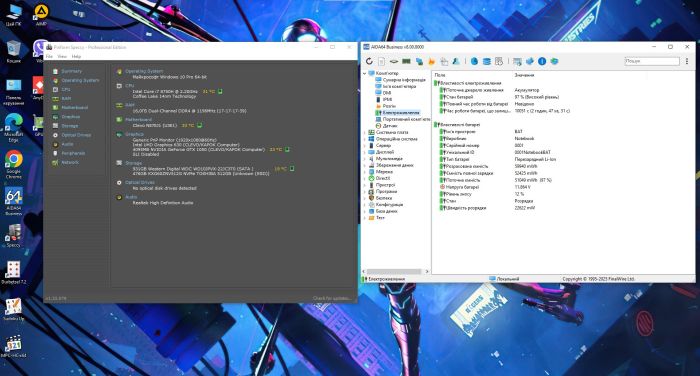Collapse the Комп'ютер tree node
Image resolution: width=700 pixels, height=376 pixels.
tap(365, 73)
